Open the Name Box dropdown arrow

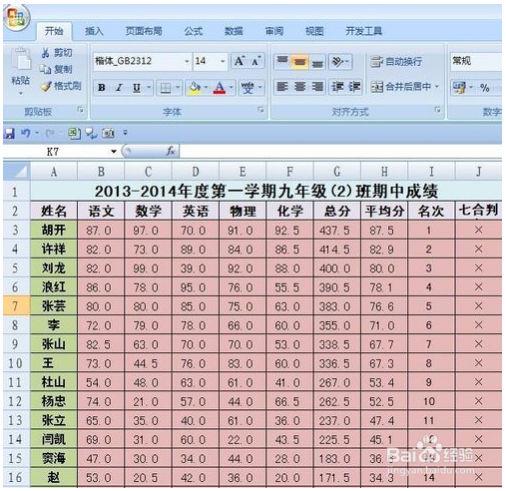(x=114, y=152)
